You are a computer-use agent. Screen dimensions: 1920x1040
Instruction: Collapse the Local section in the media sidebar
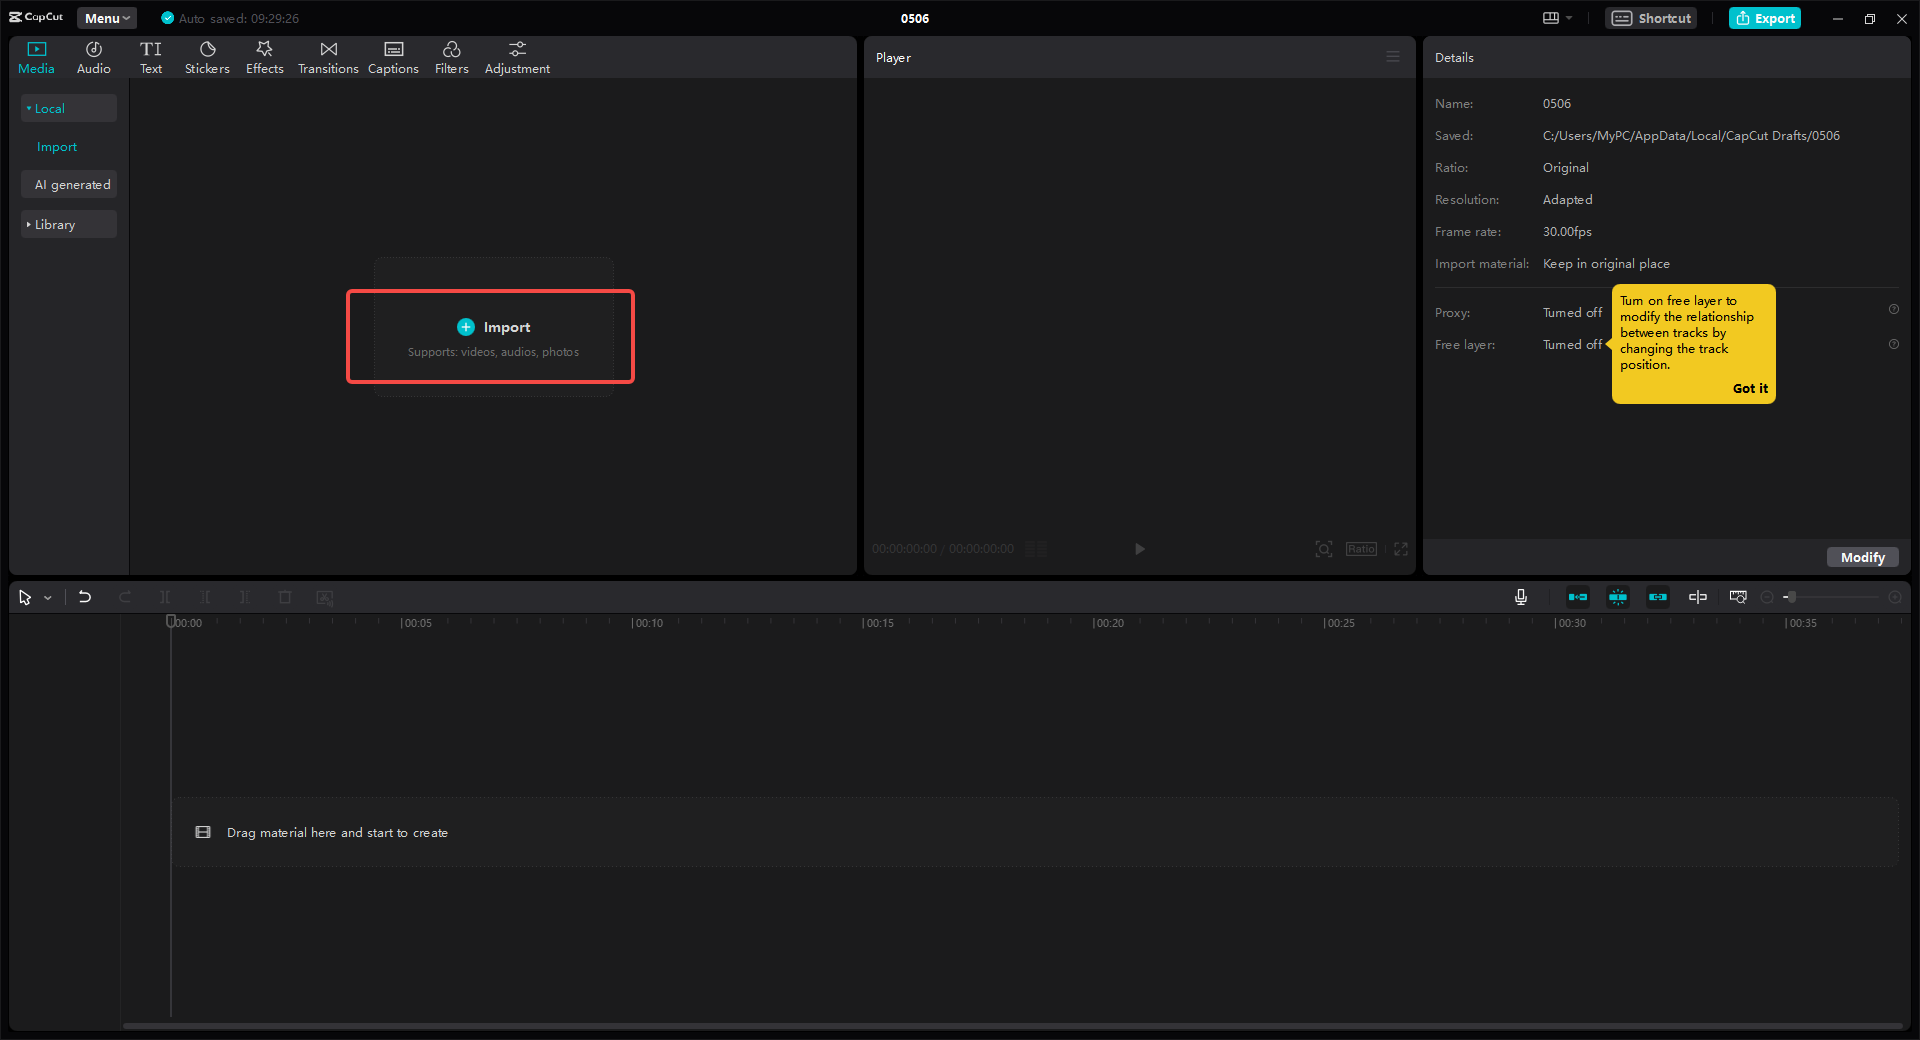(68, 108)
